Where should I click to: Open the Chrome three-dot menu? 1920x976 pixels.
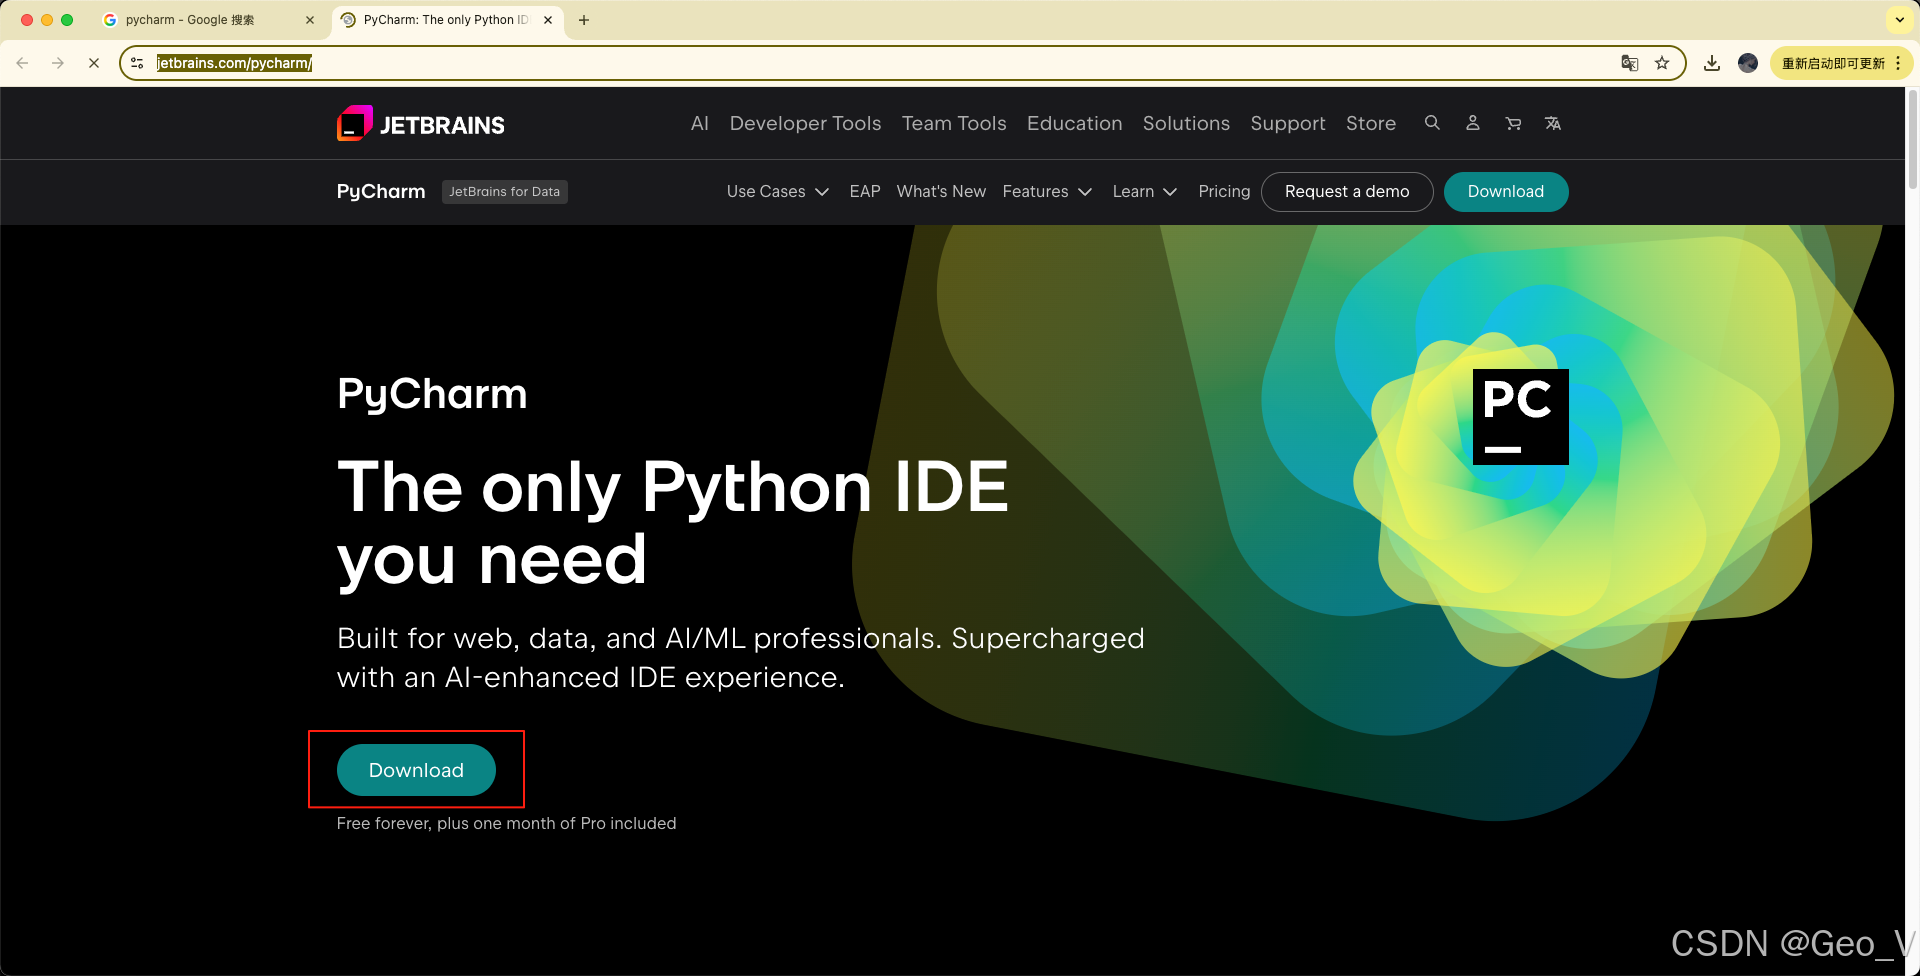1898,63
